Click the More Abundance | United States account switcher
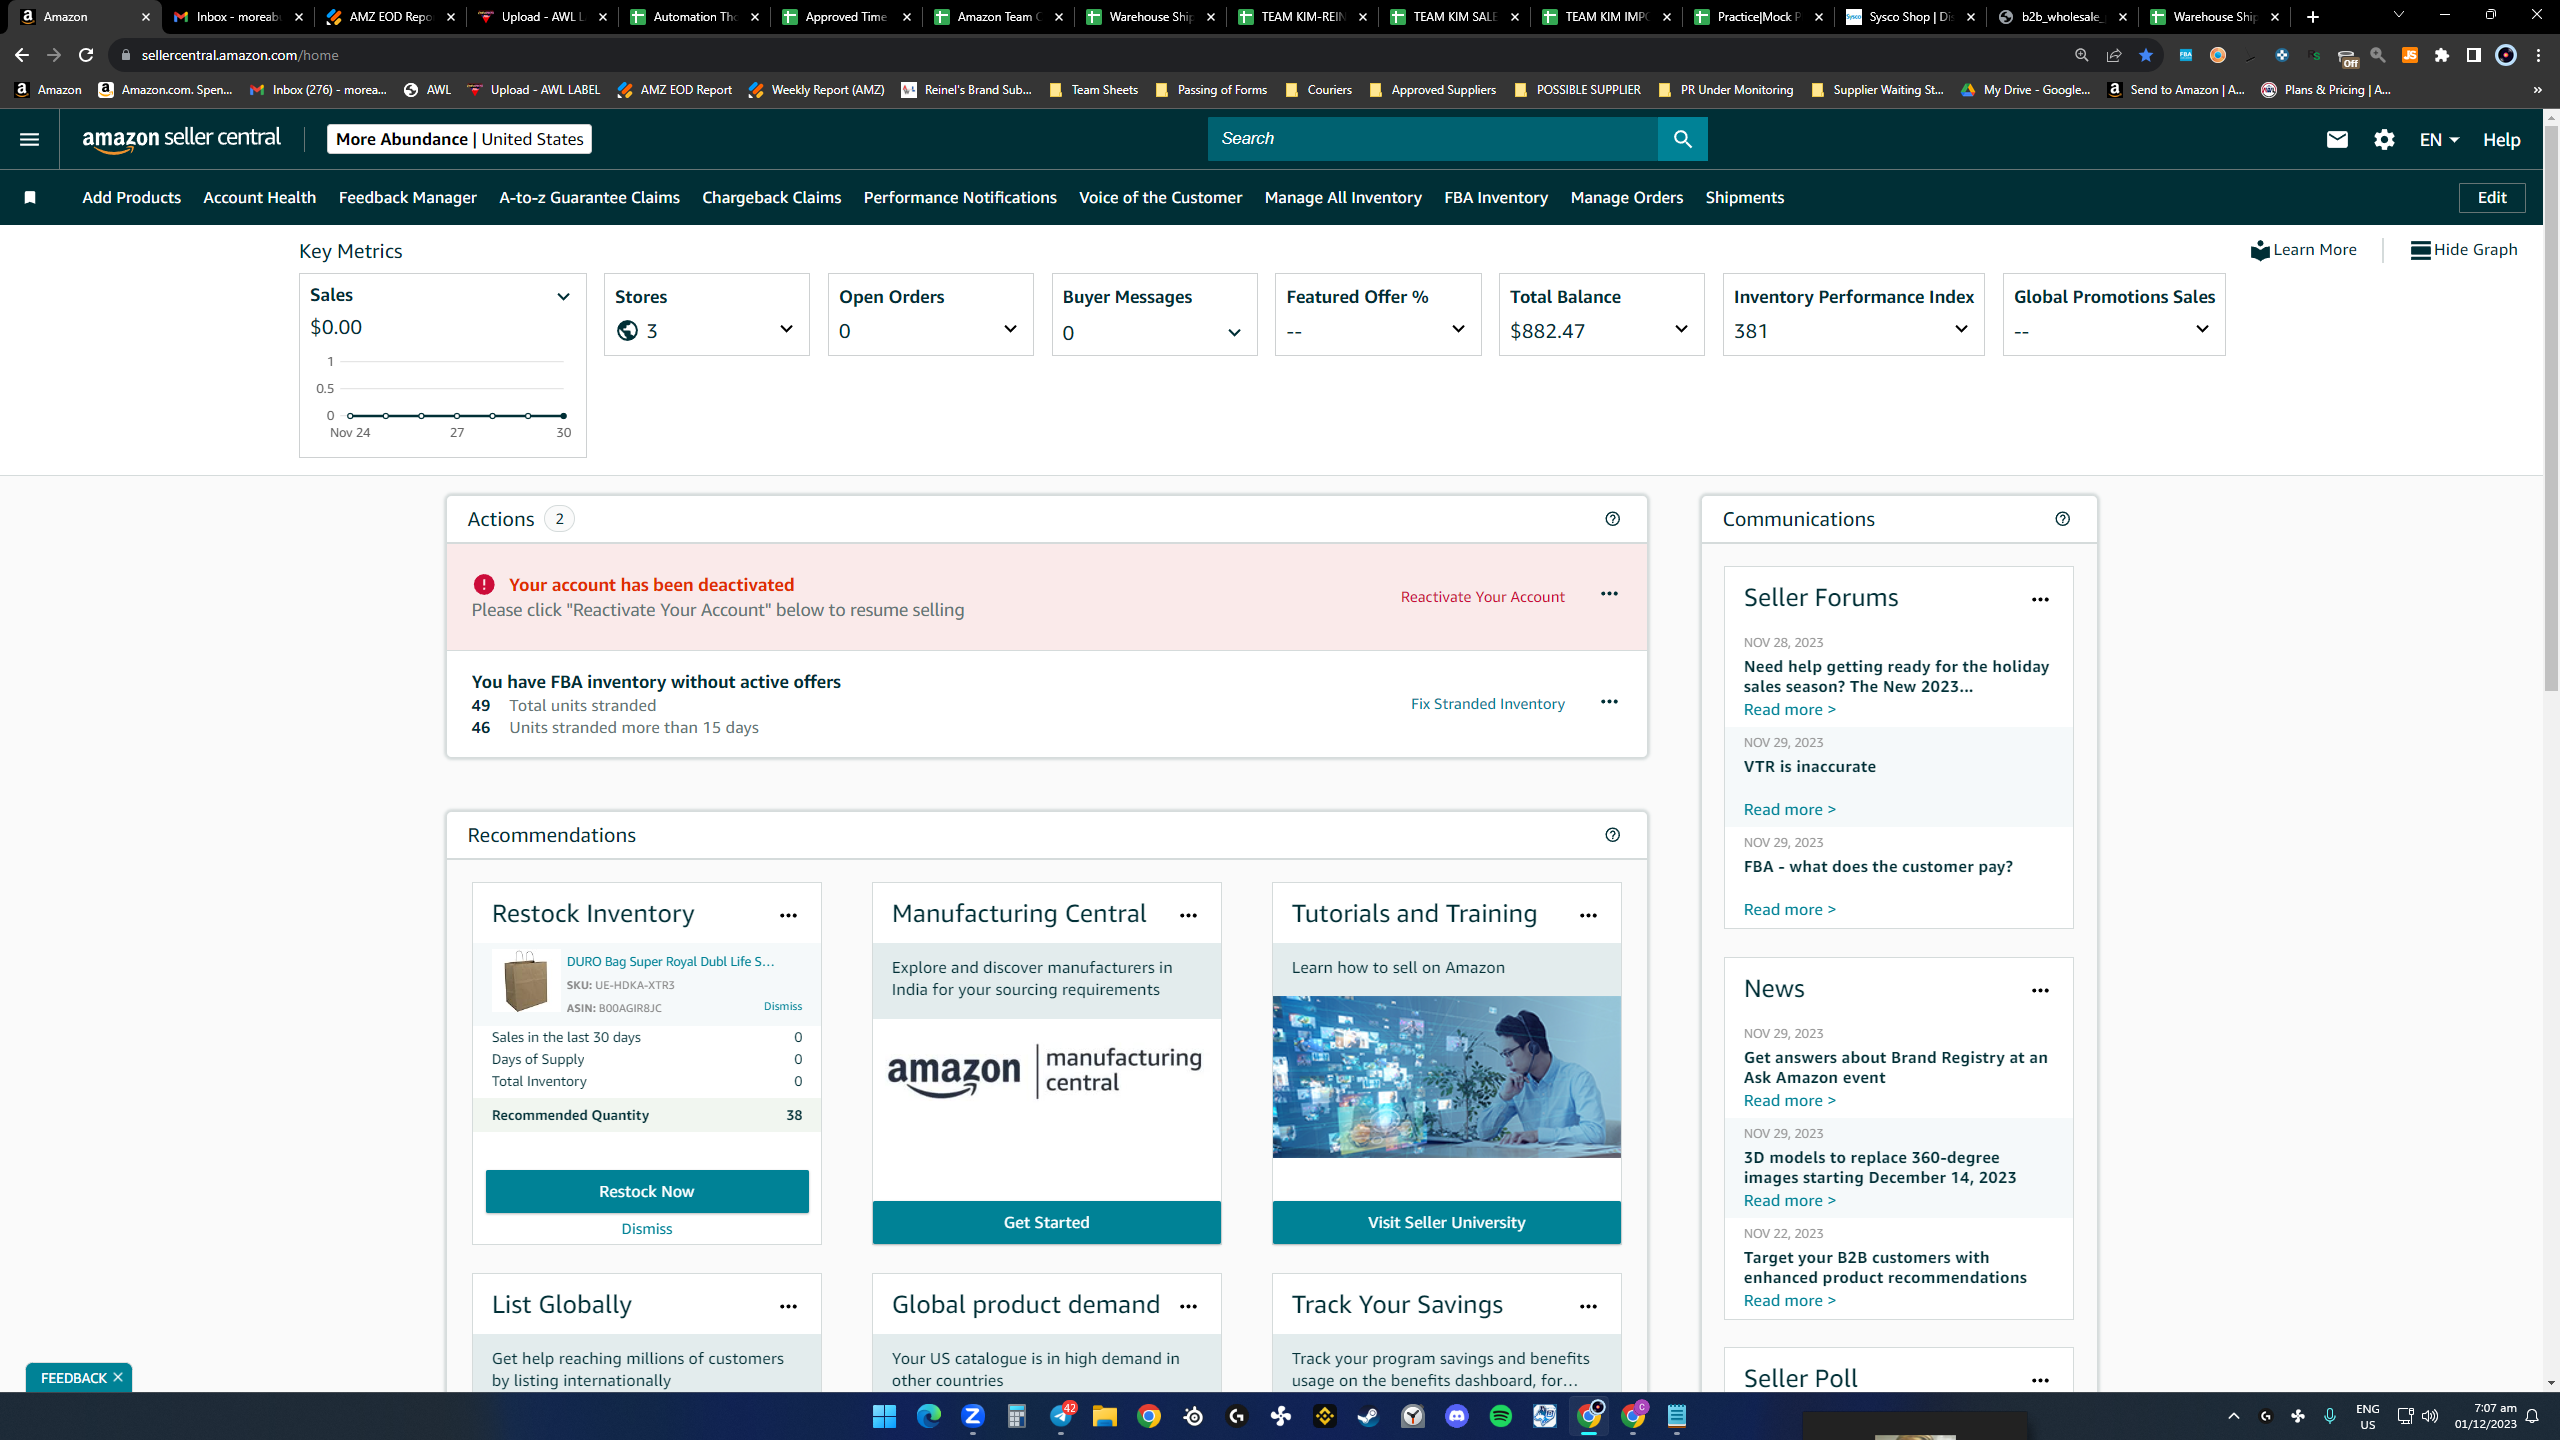 (459, 139)
